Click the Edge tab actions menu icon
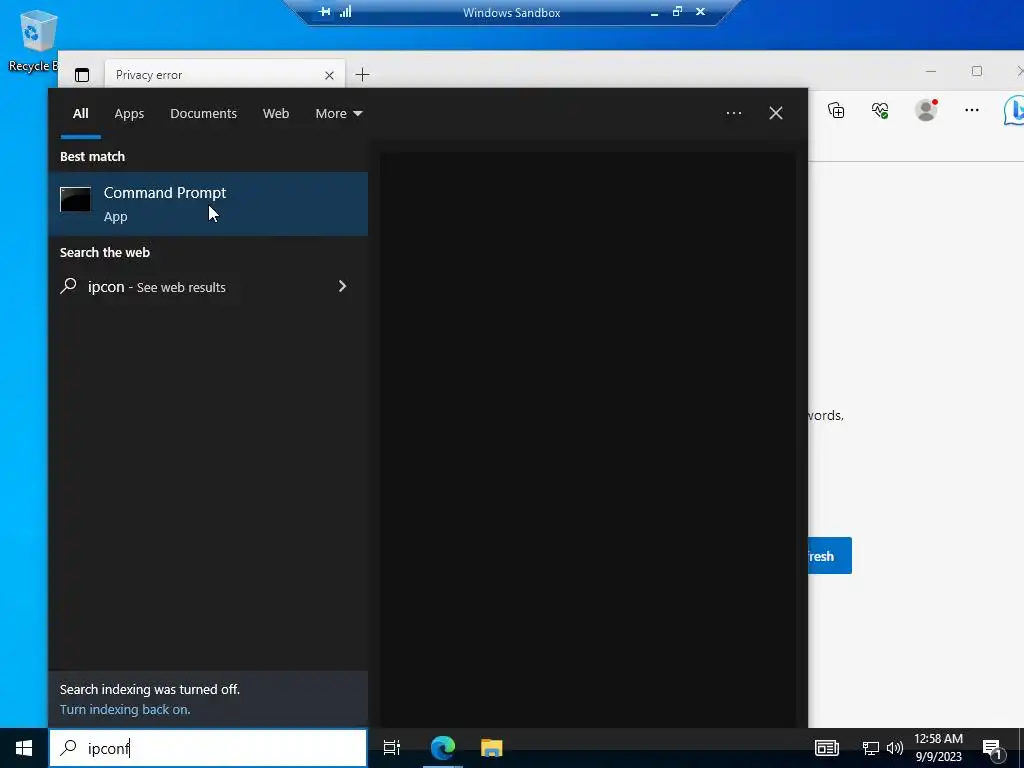Viewport: 1024px width, 768px height. tap(82, 75)
